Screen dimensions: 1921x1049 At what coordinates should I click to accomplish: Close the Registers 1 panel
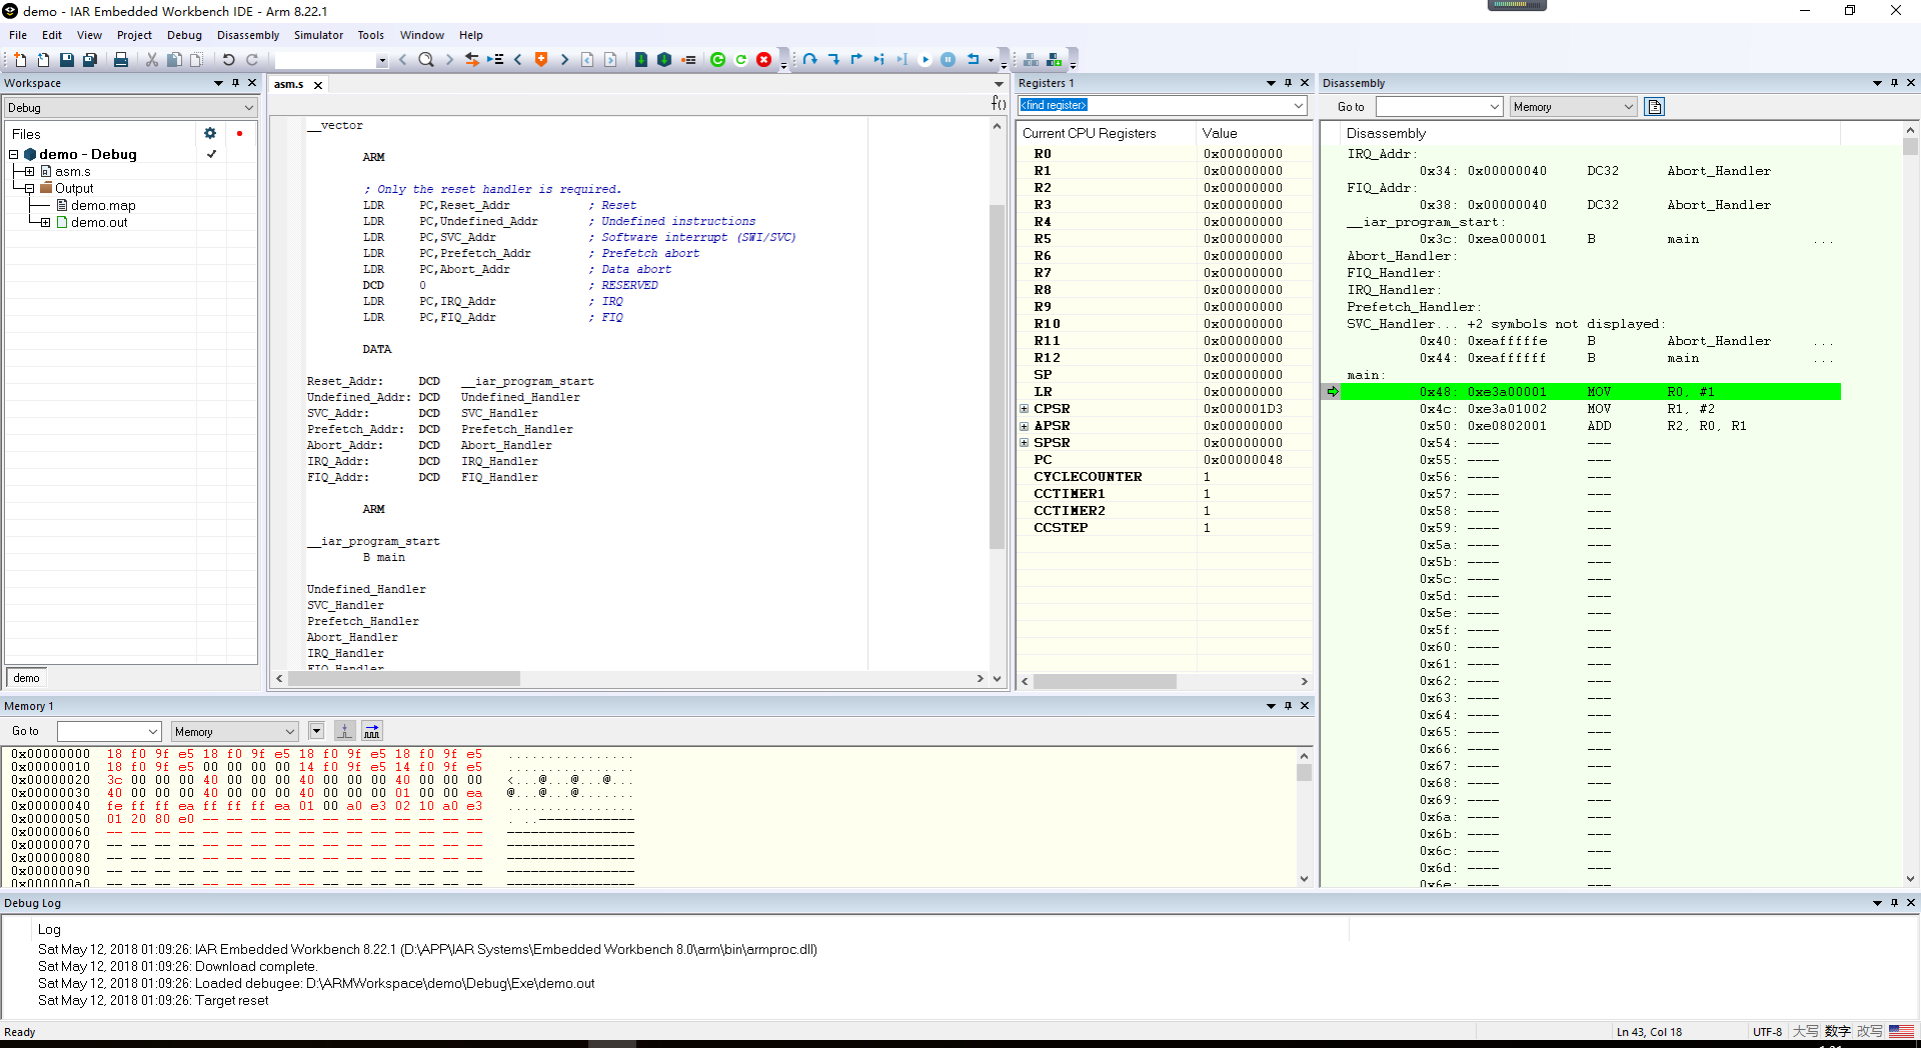[1305, 83]
